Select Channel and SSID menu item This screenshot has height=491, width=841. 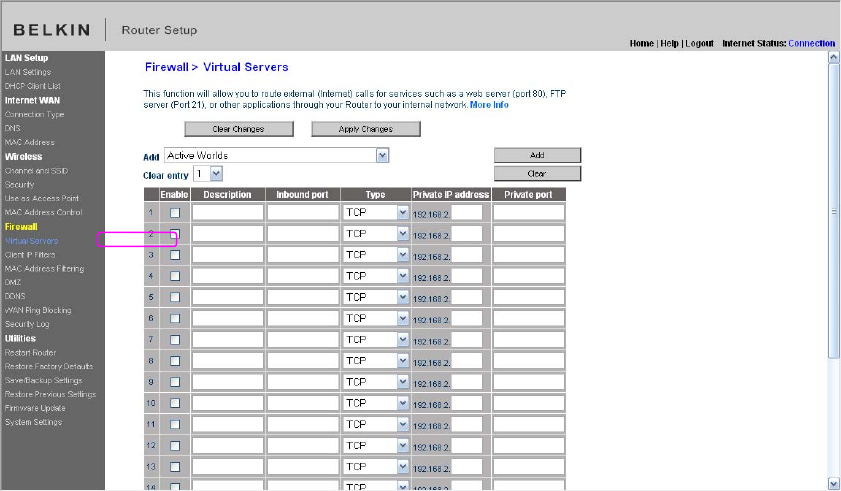[x=36, y=171]
